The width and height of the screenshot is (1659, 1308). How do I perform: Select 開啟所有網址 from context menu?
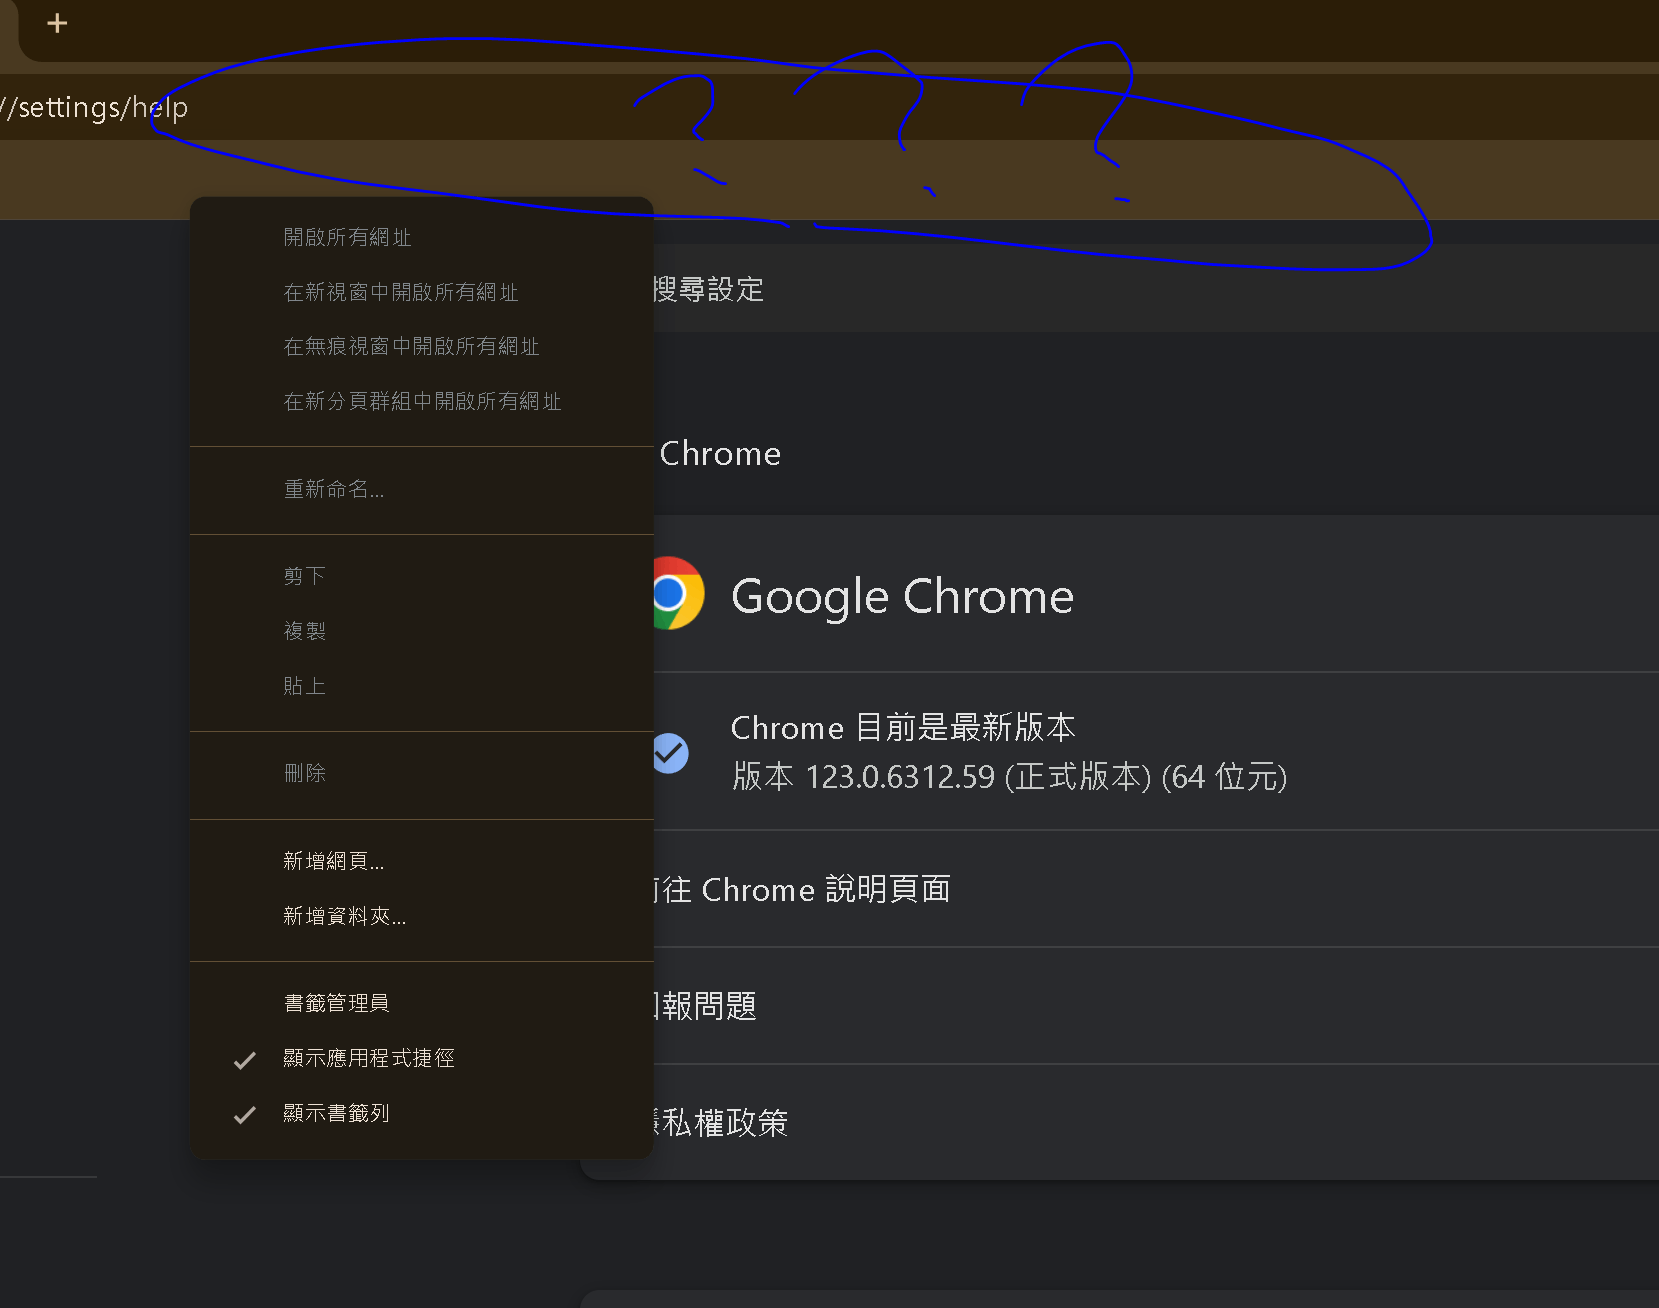(x=347, y=236)
